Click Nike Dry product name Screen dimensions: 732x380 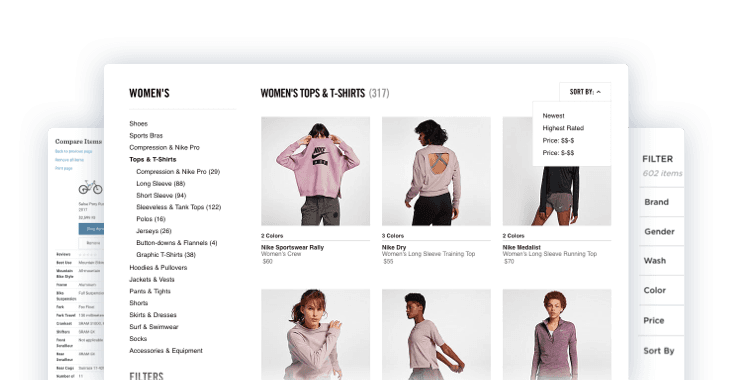[394, 247]
